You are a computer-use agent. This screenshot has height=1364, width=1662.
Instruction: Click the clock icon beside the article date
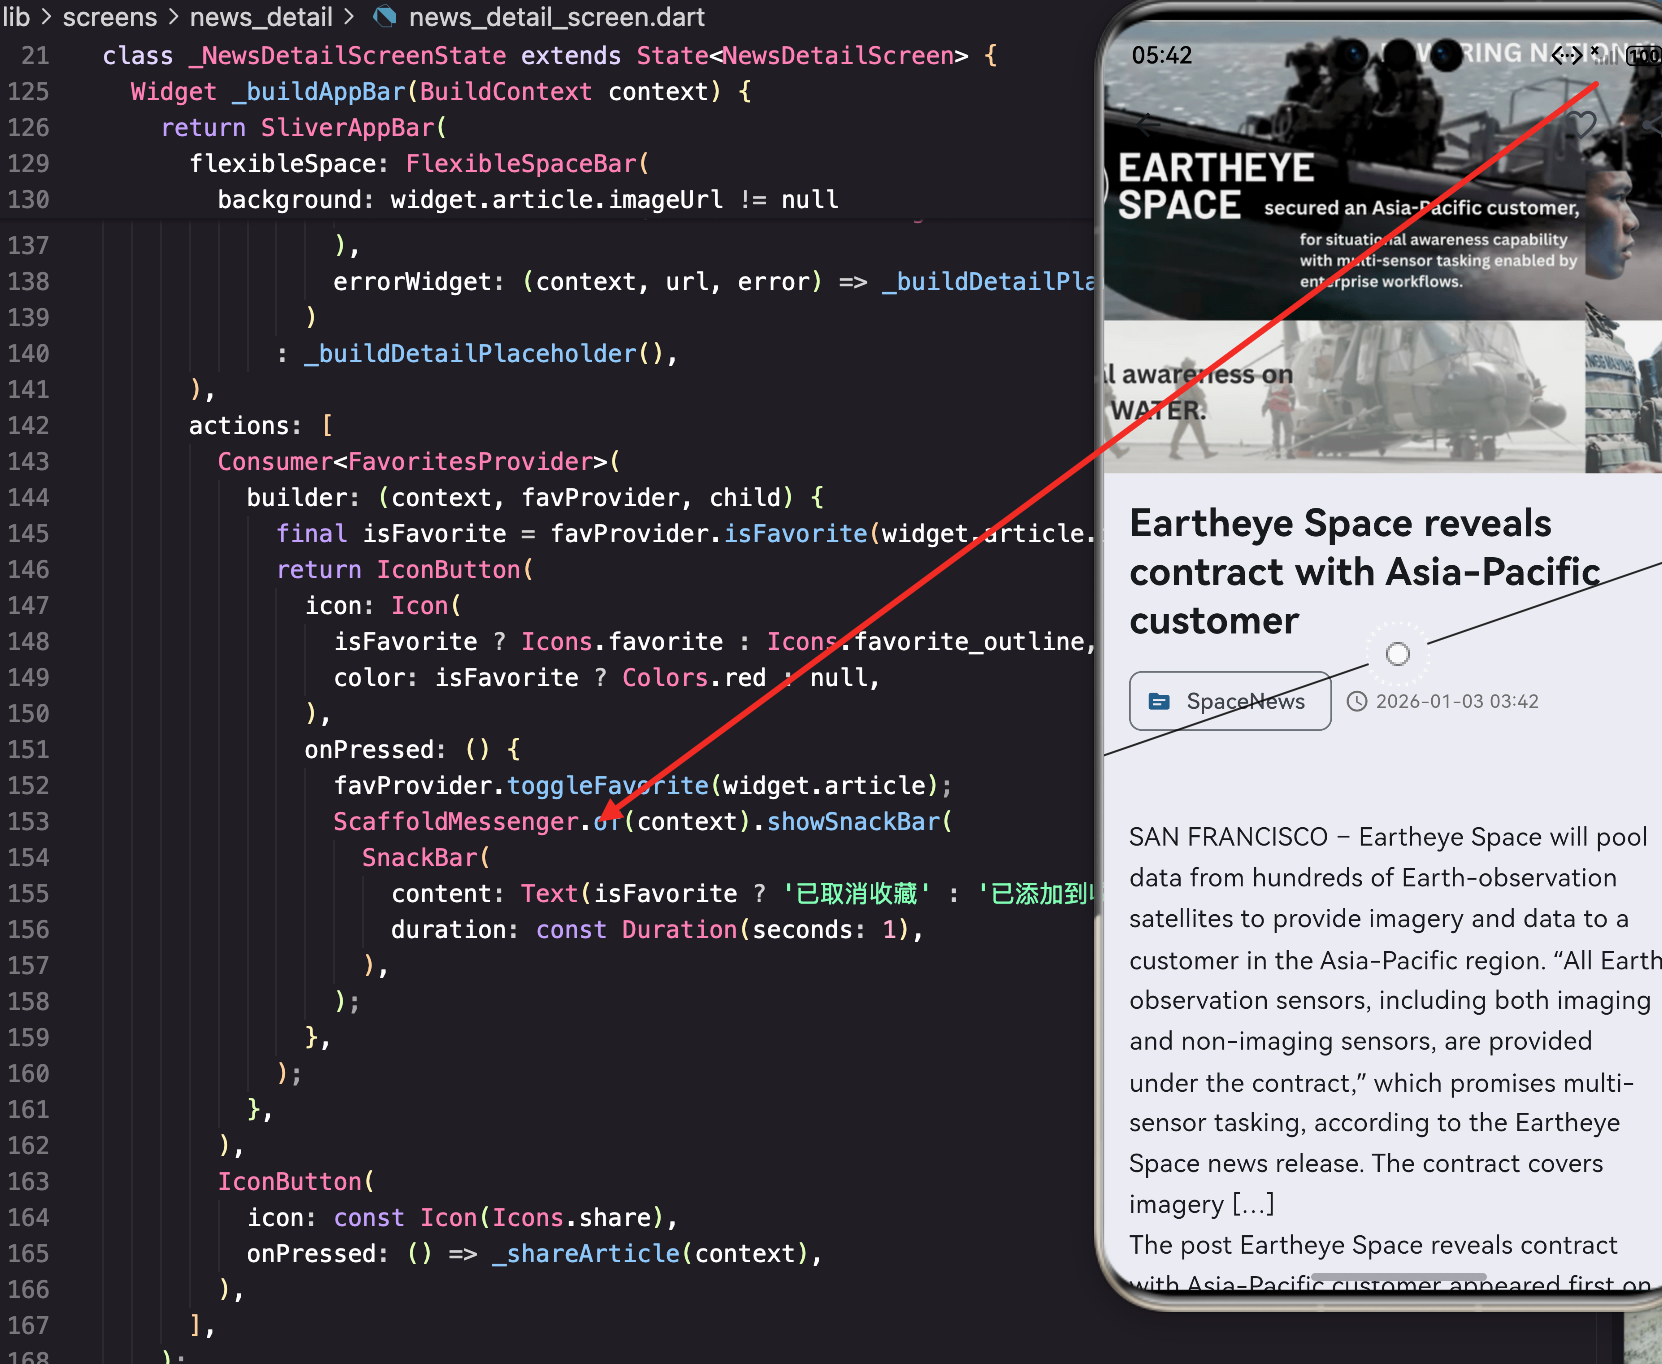pyautogui.click(x=1357, y=701)
